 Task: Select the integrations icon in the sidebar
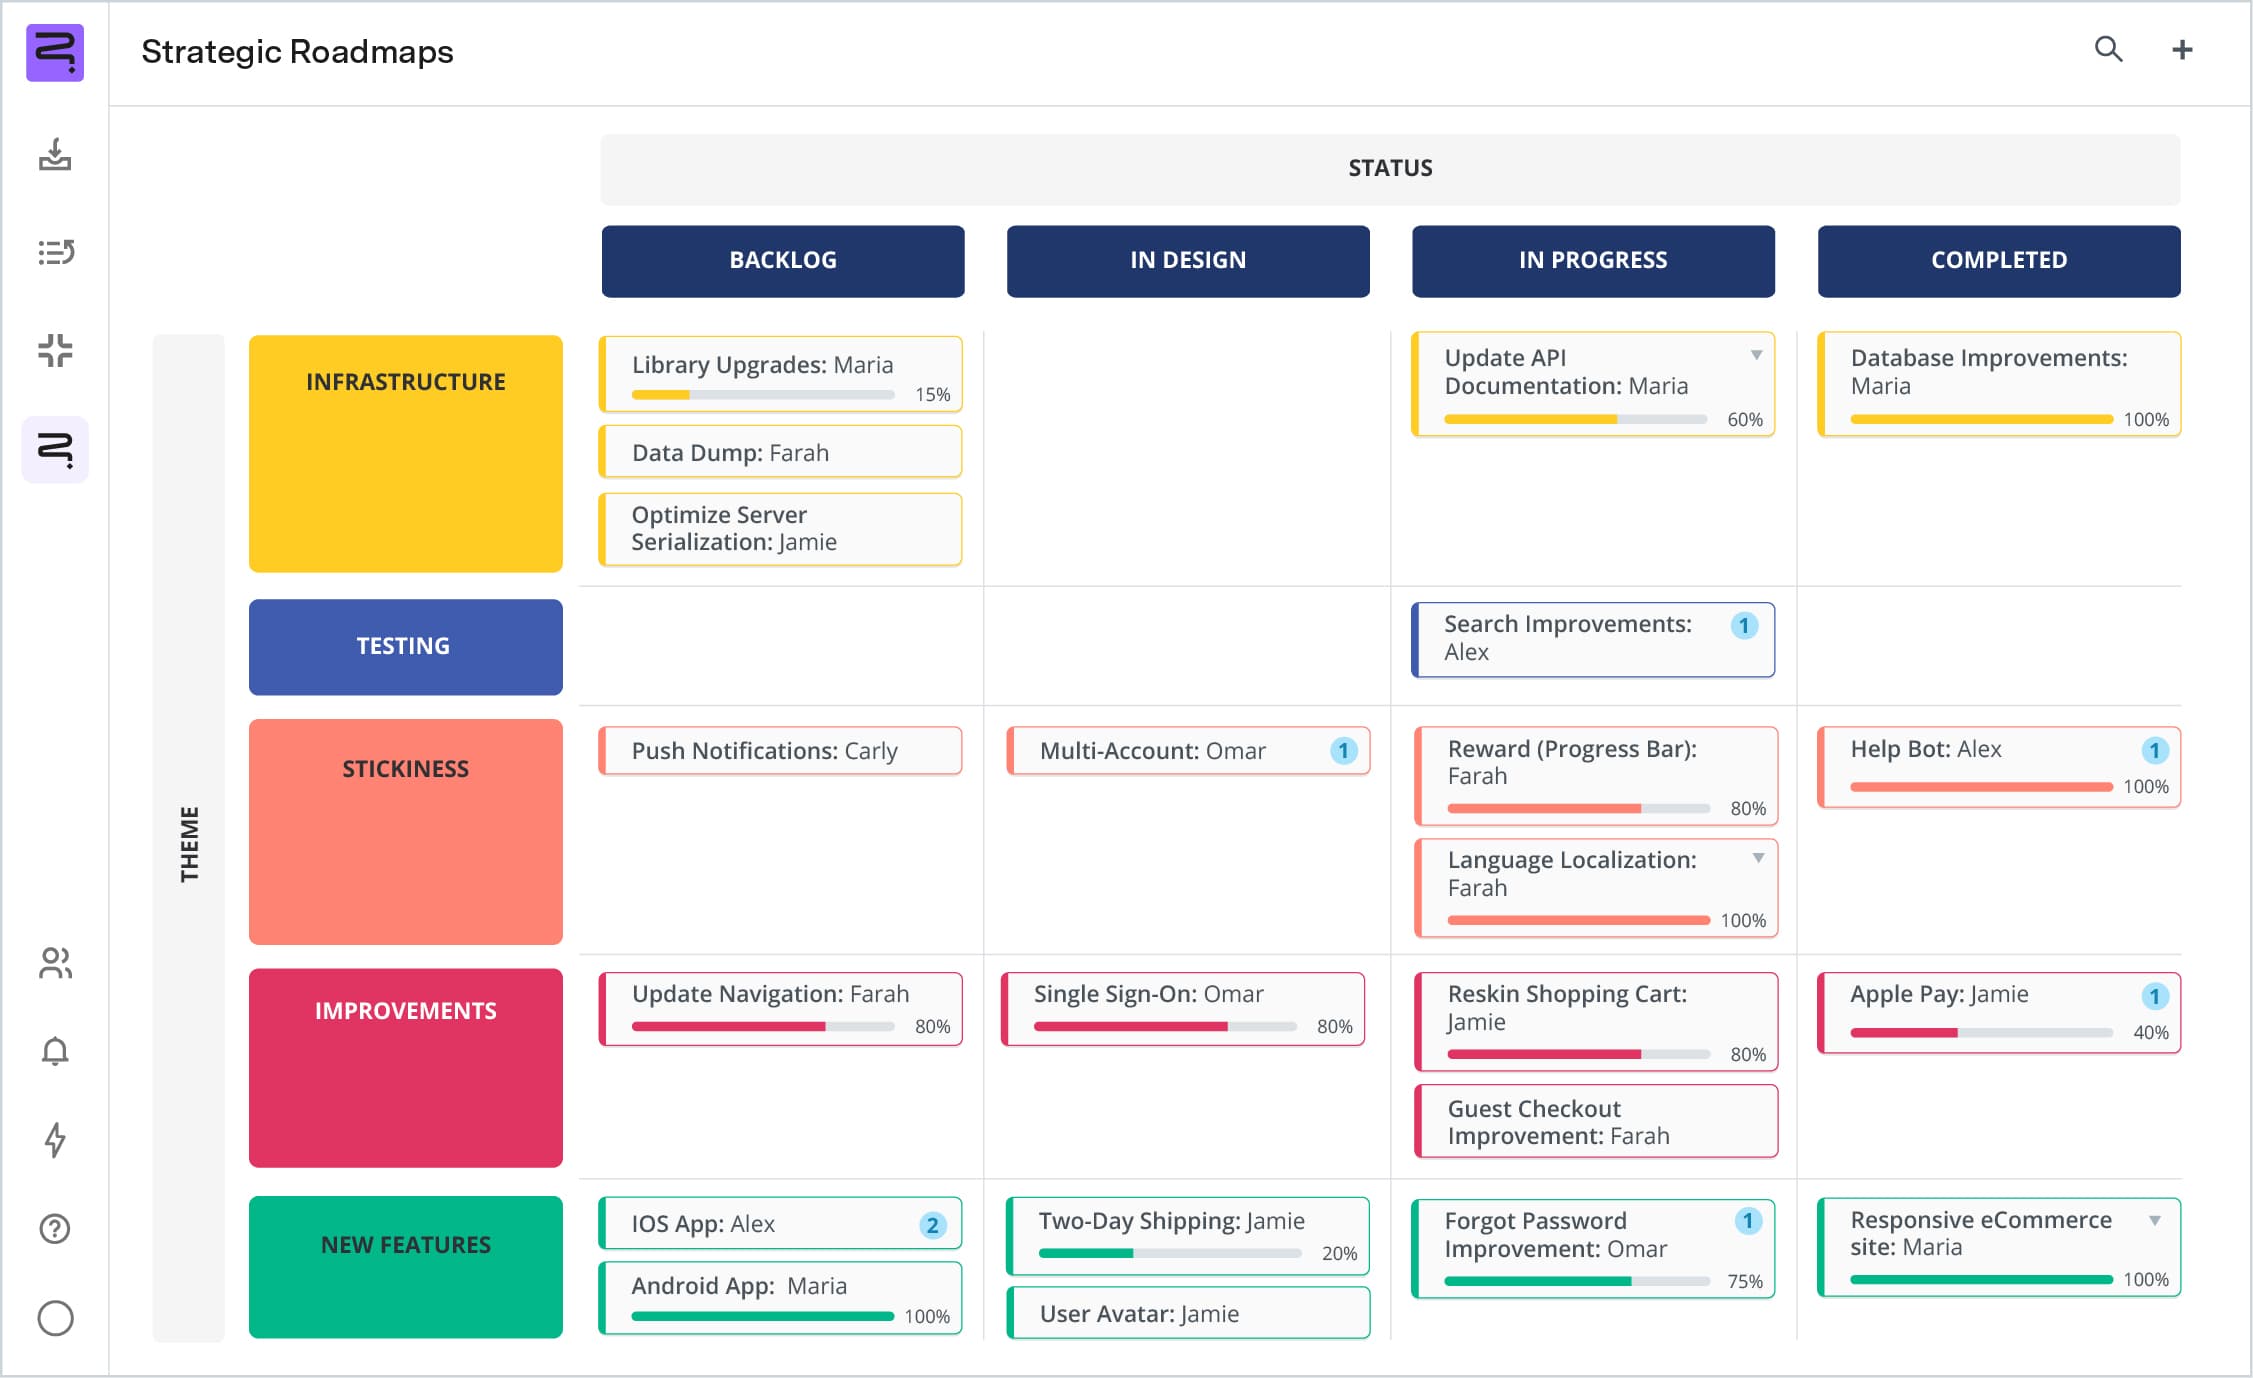pyautogui.click(x=55, y=352)
